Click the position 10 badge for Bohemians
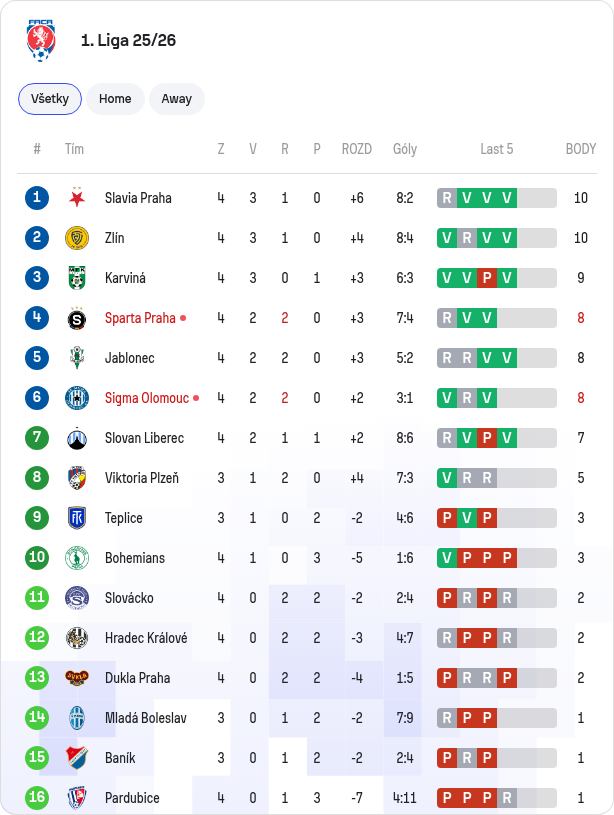The image size is (614, 815). tap(37, 557)
